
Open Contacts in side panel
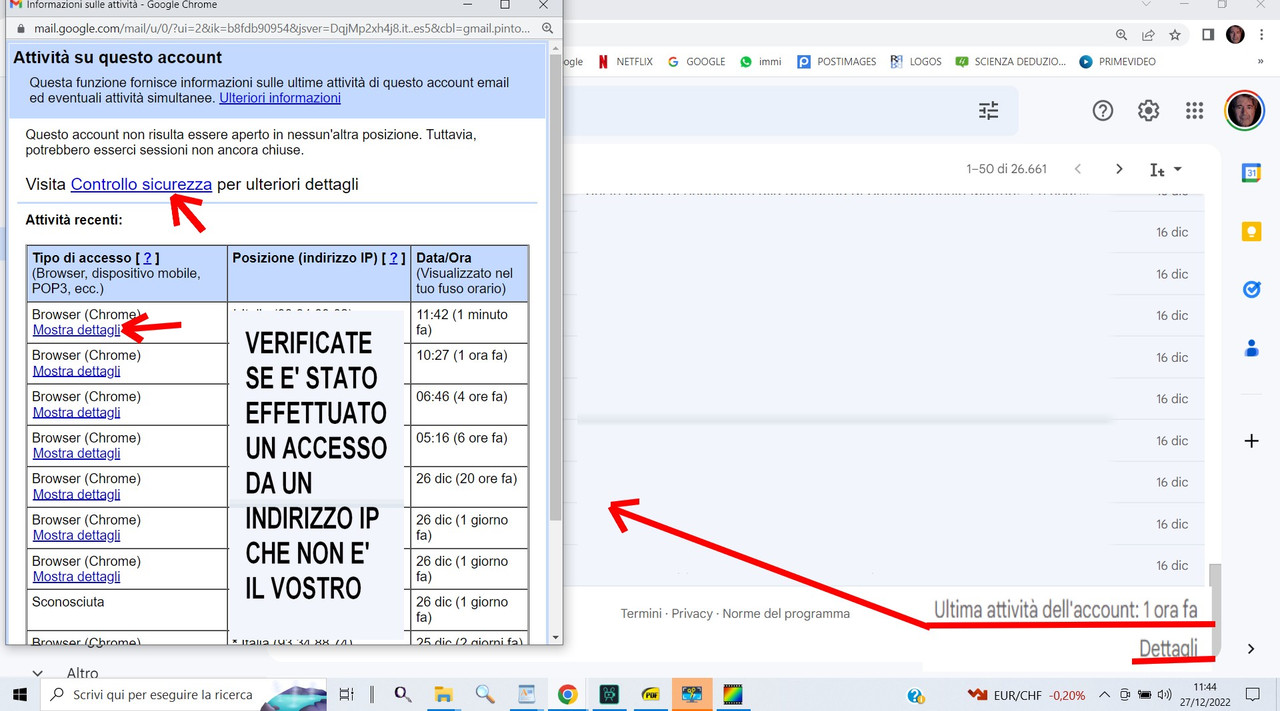point(1251,348)
